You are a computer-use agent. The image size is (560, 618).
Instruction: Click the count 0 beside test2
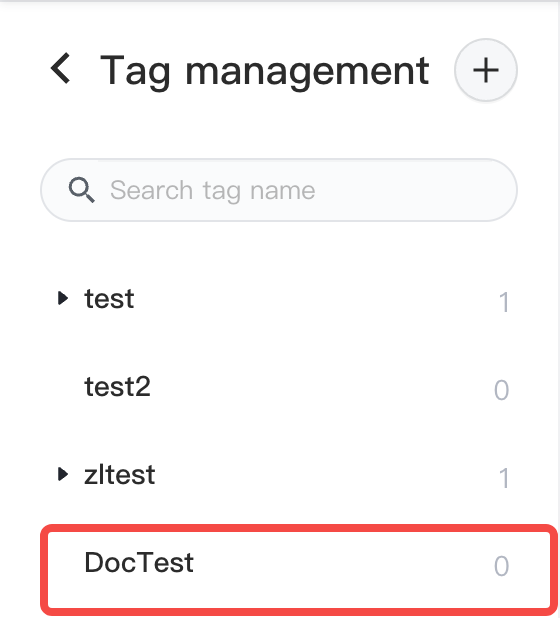pyautogui.click(x=501, y=390)
